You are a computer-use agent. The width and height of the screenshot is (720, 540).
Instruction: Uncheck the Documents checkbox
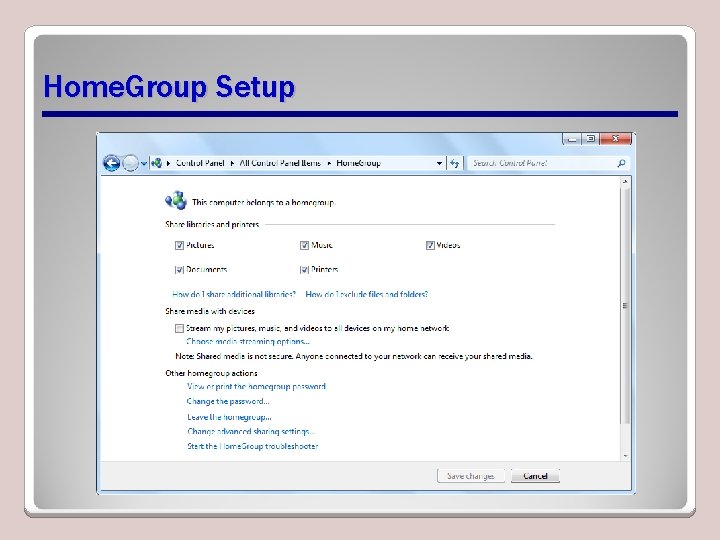(179, 270)
